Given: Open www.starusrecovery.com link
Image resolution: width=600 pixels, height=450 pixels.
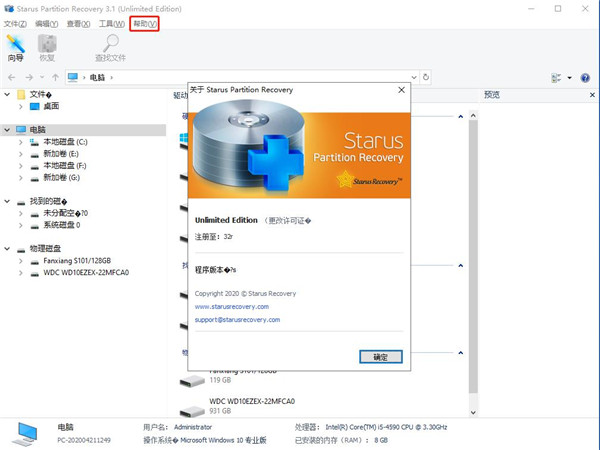Looking at the screenshot, I should point(232,307).
